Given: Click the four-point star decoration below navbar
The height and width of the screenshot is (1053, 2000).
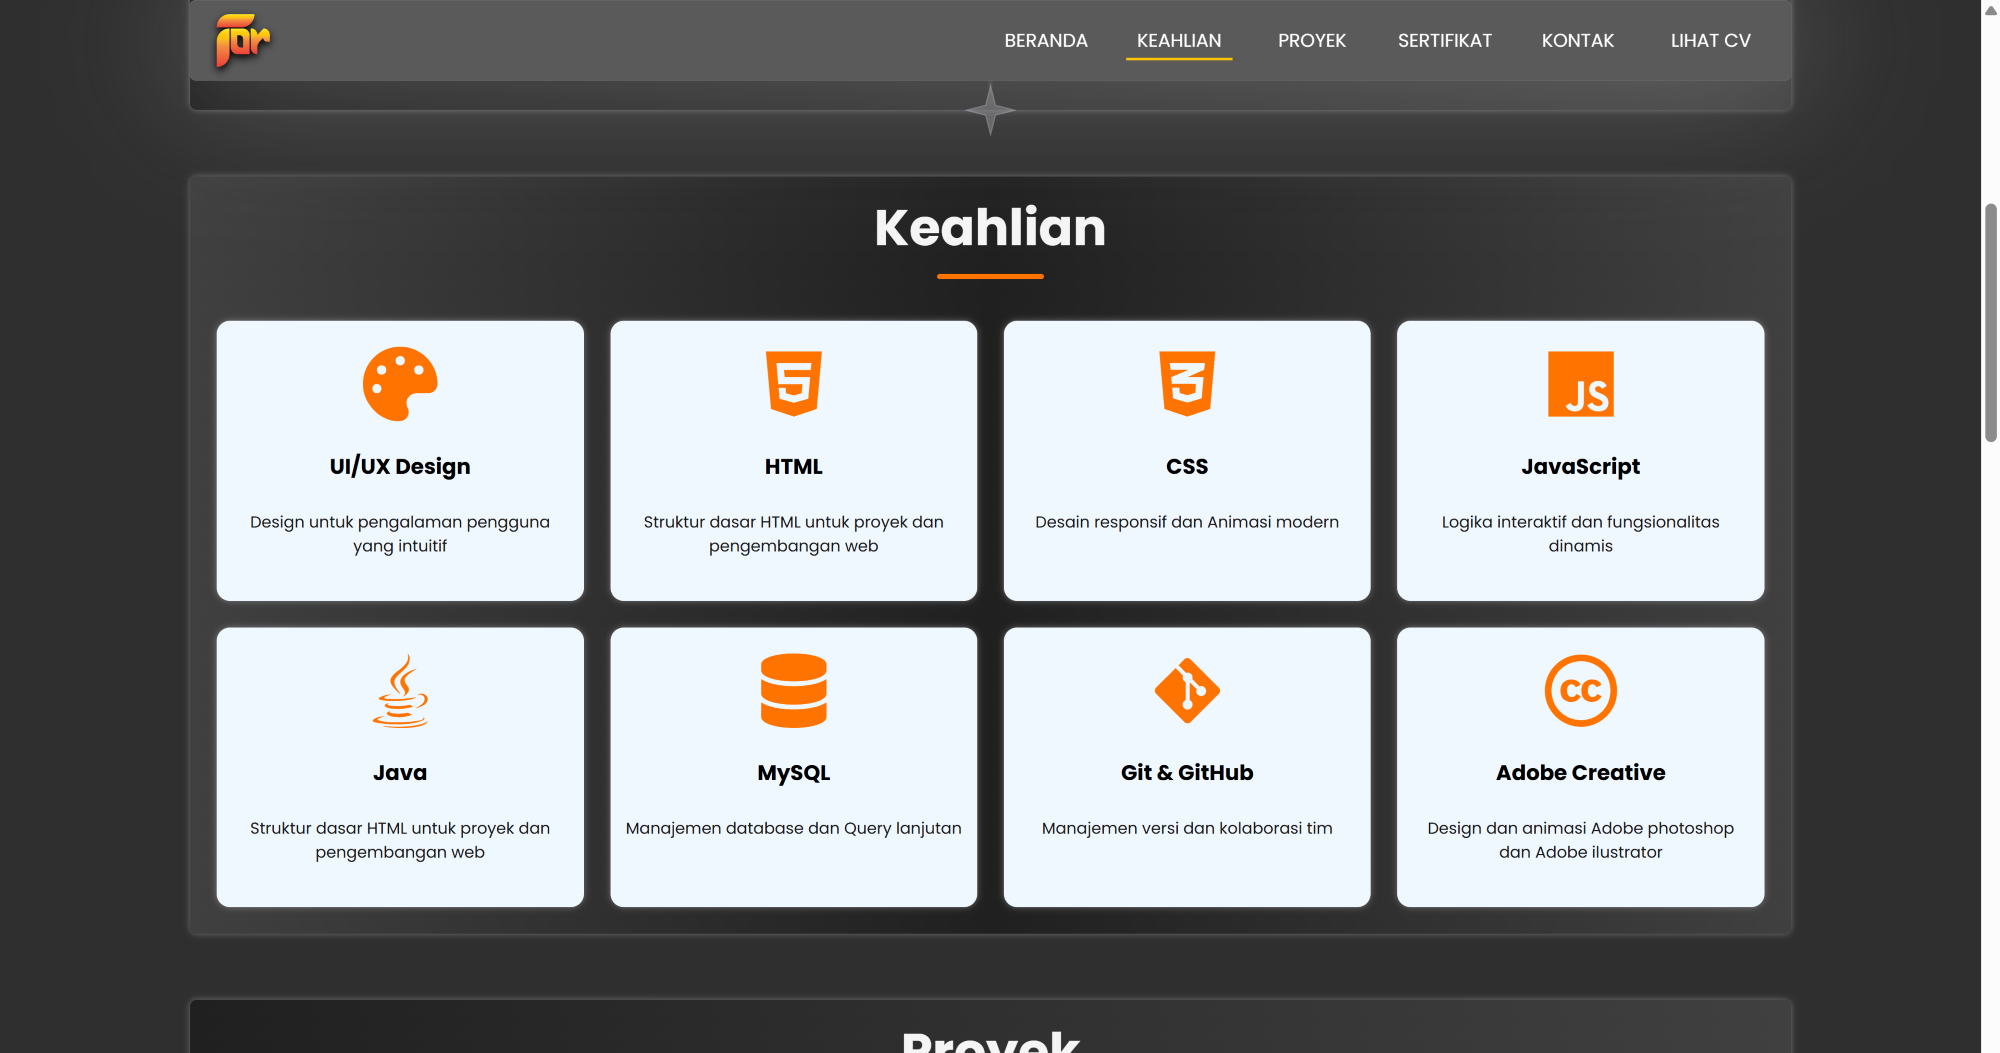Looking at the screenshot, I should tap(990, 109).
